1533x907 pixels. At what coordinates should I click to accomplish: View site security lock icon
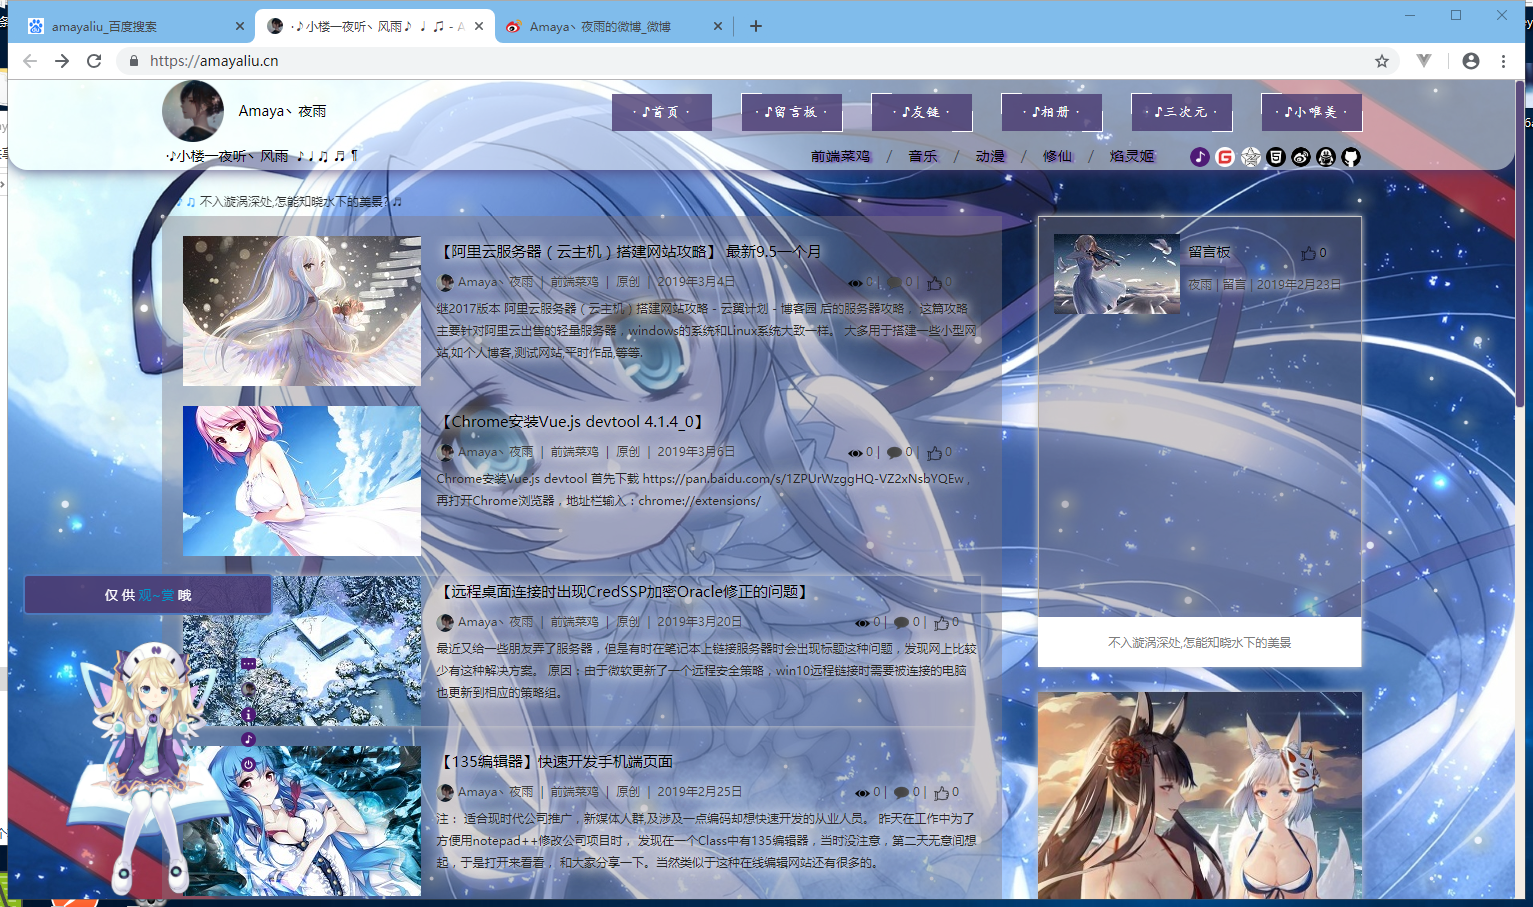click(133, 61)
